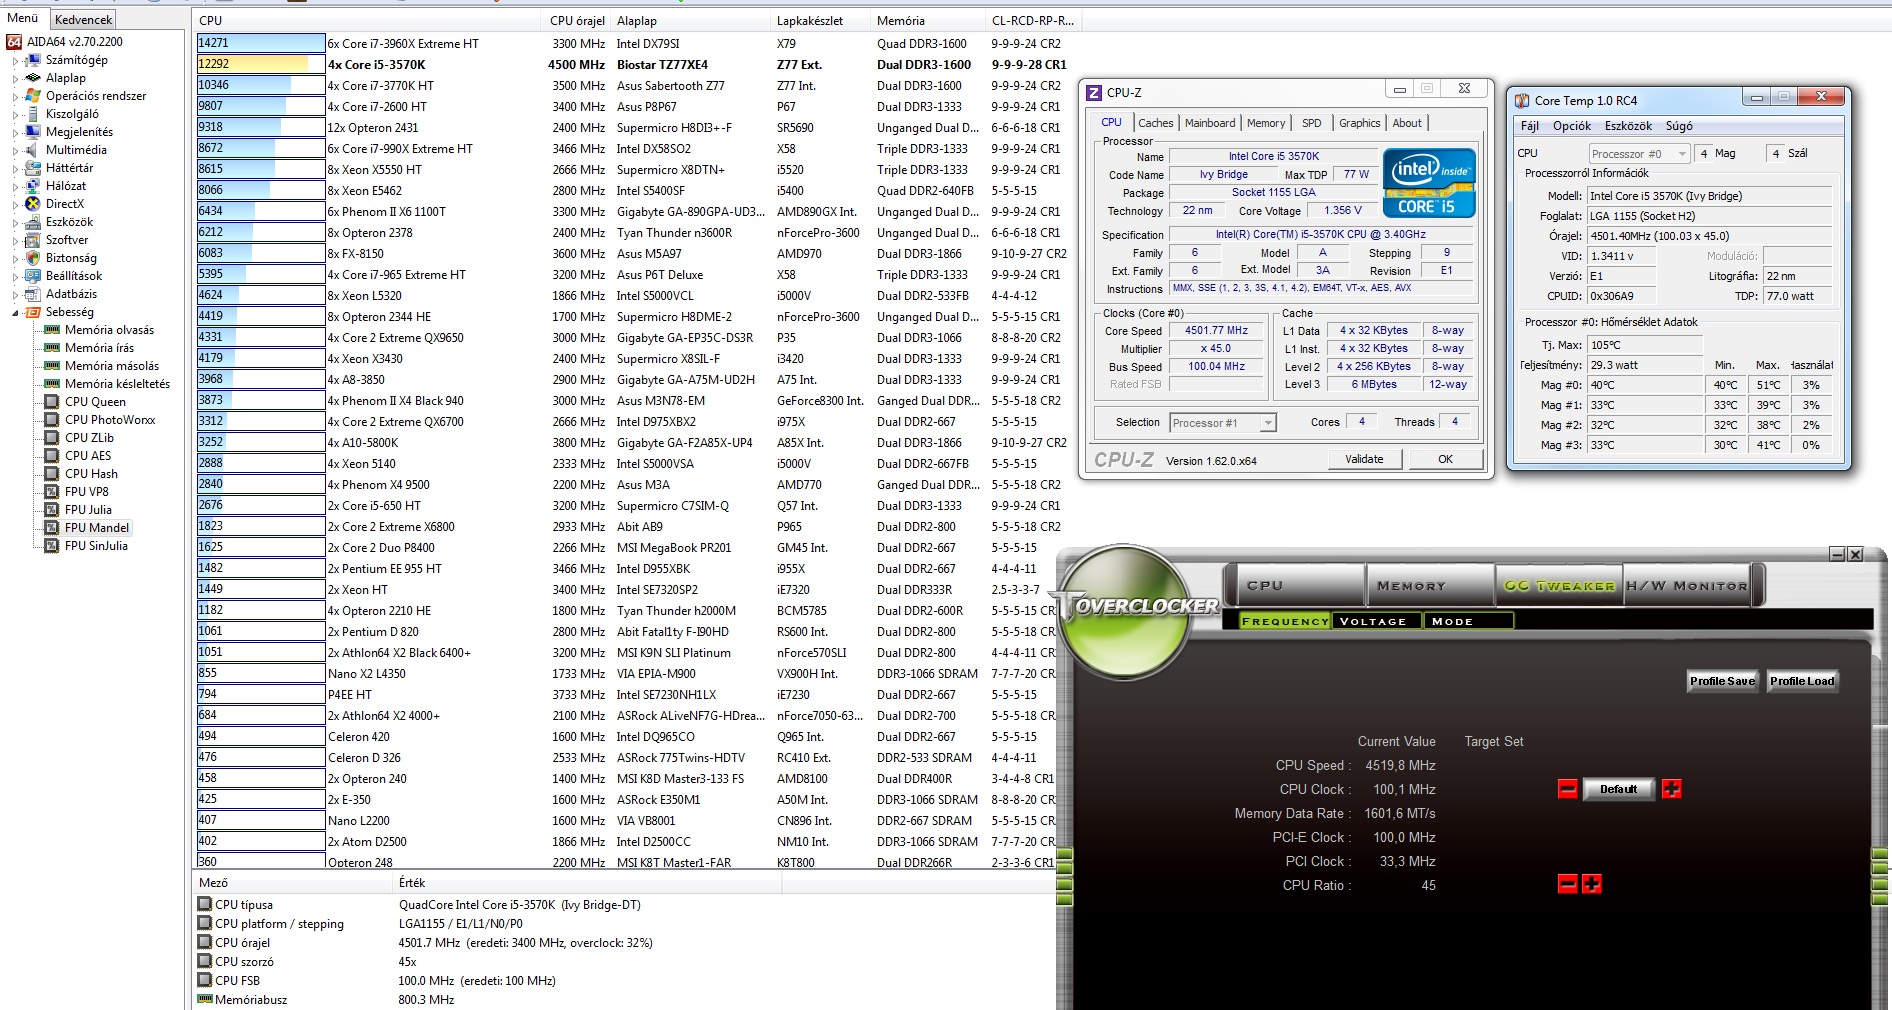Open the SPD tab in CPU-Z
Screen dimensions: 1892x1010
point(1312,123)
